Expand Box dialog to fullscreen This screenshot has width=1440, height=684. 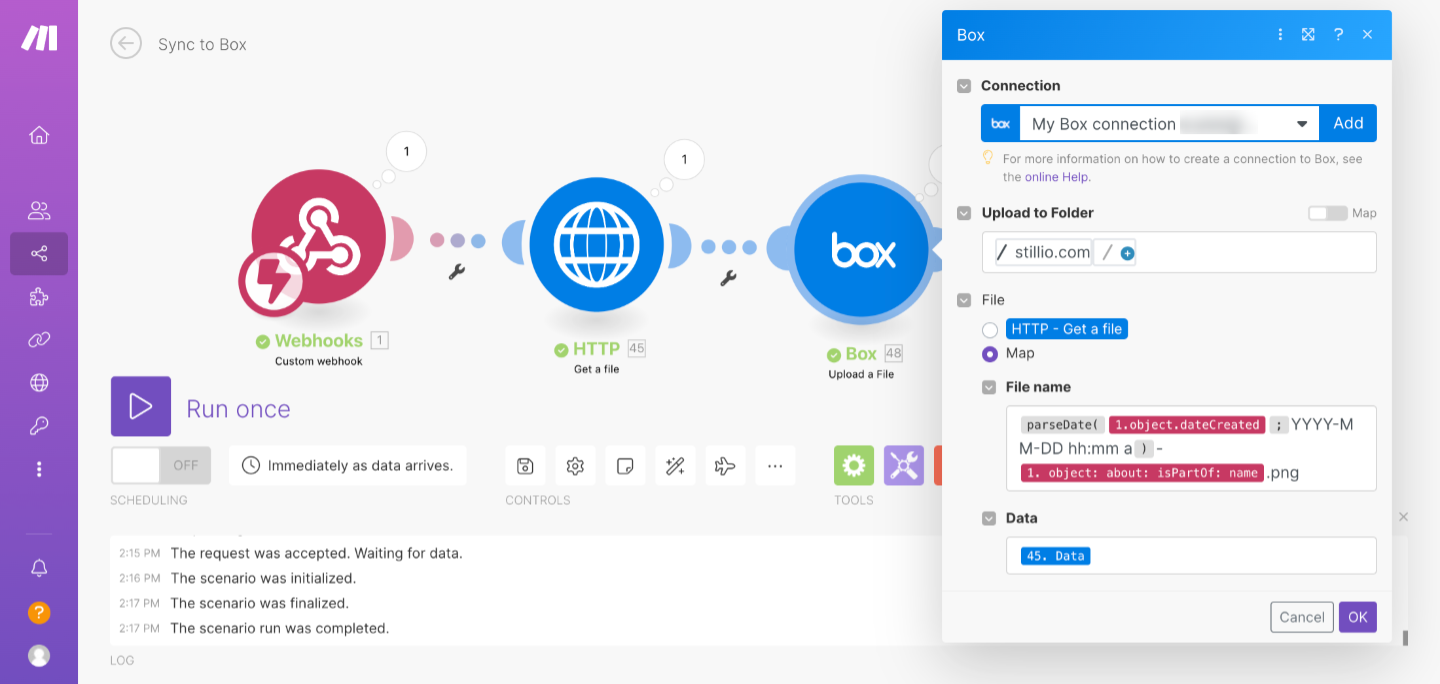click(x=1308, y=35)
